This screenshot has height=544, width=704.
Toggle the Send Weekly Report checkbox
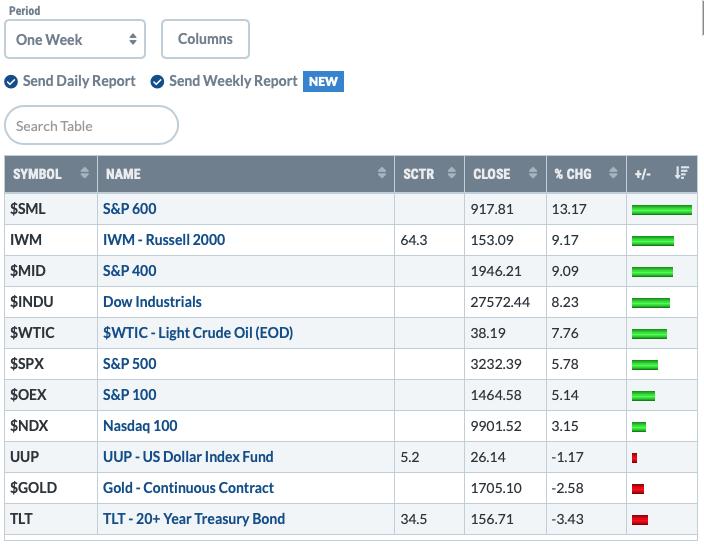point(157,82)
